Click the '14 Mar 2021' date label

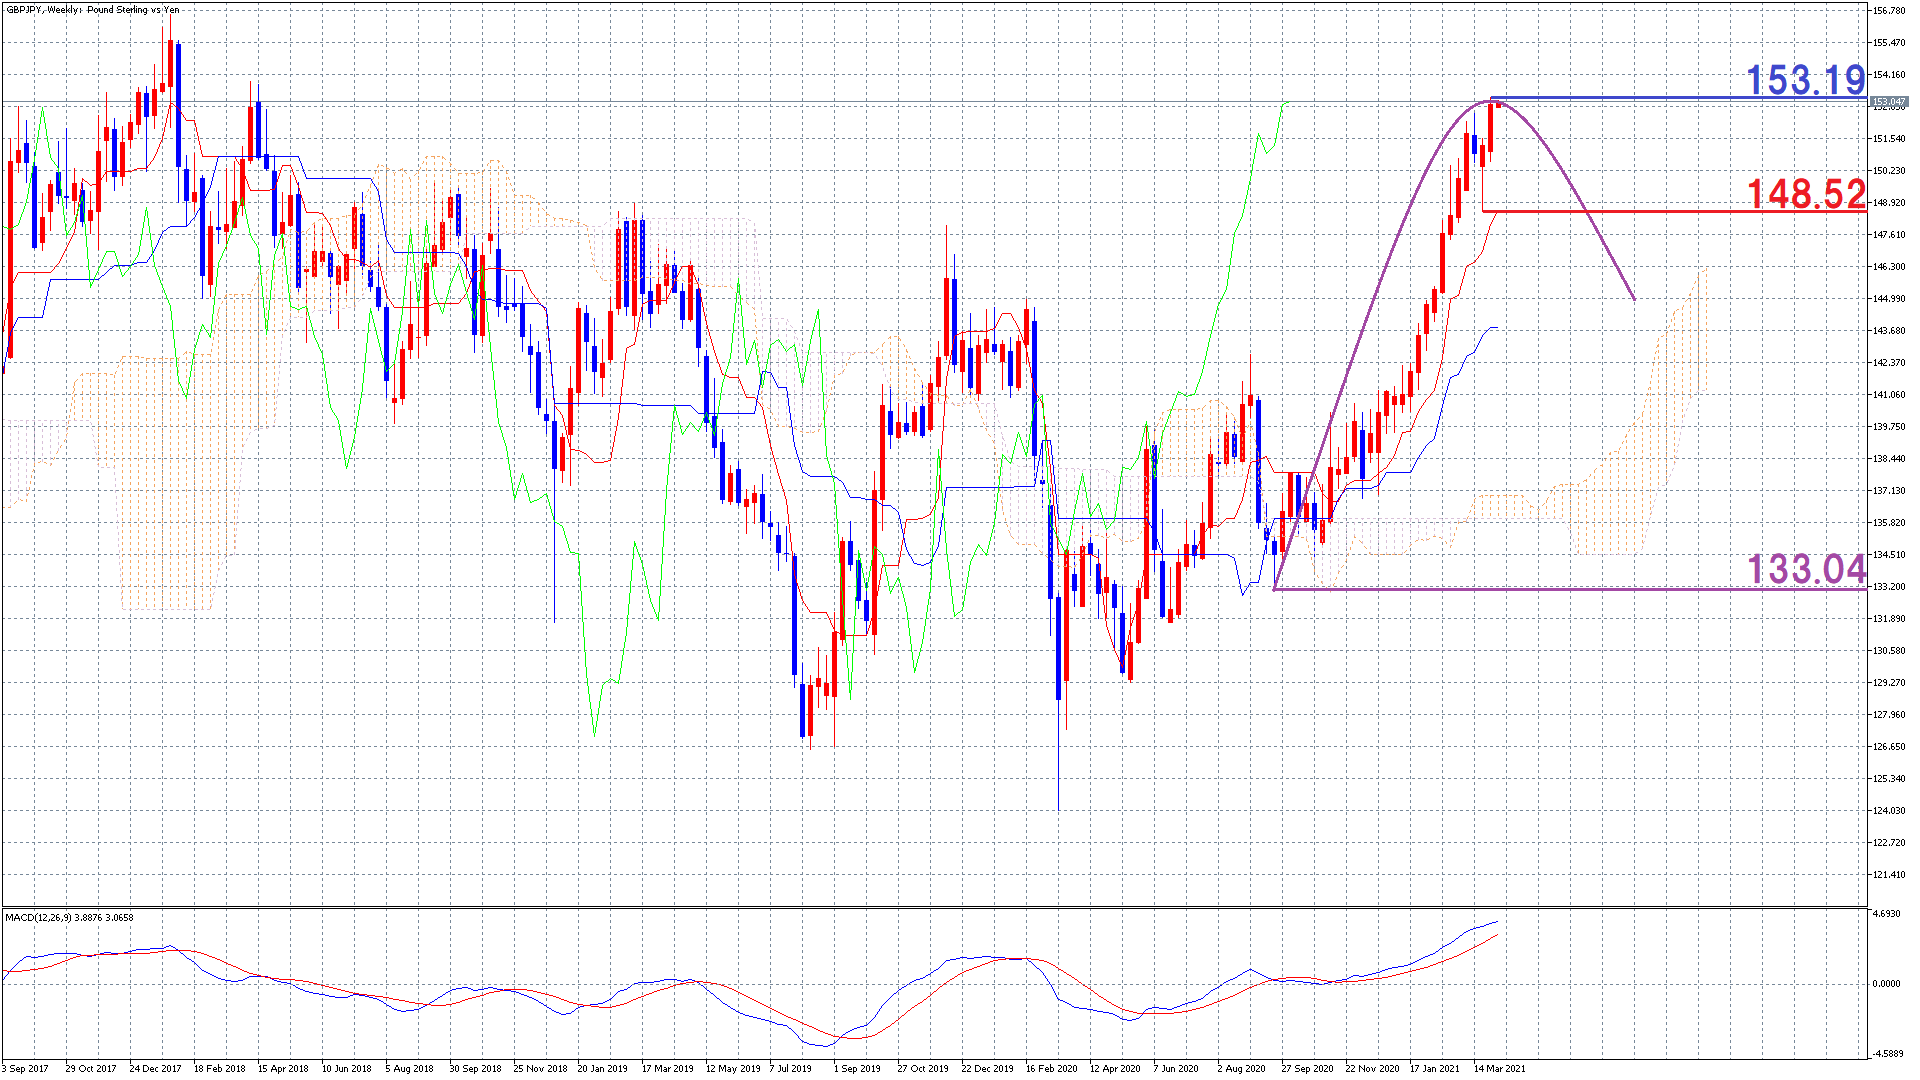[x=1499, y=1069]
